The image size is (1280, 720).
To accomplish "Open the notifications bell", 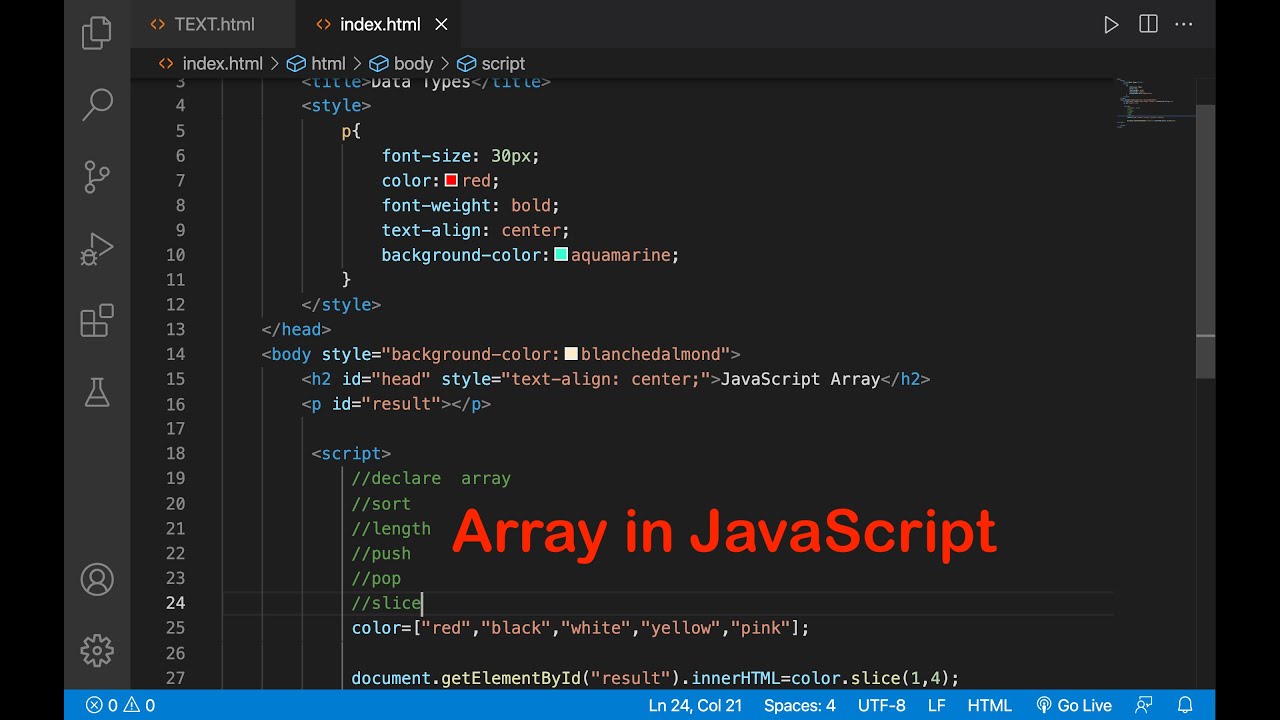I will coord(1185,705).
